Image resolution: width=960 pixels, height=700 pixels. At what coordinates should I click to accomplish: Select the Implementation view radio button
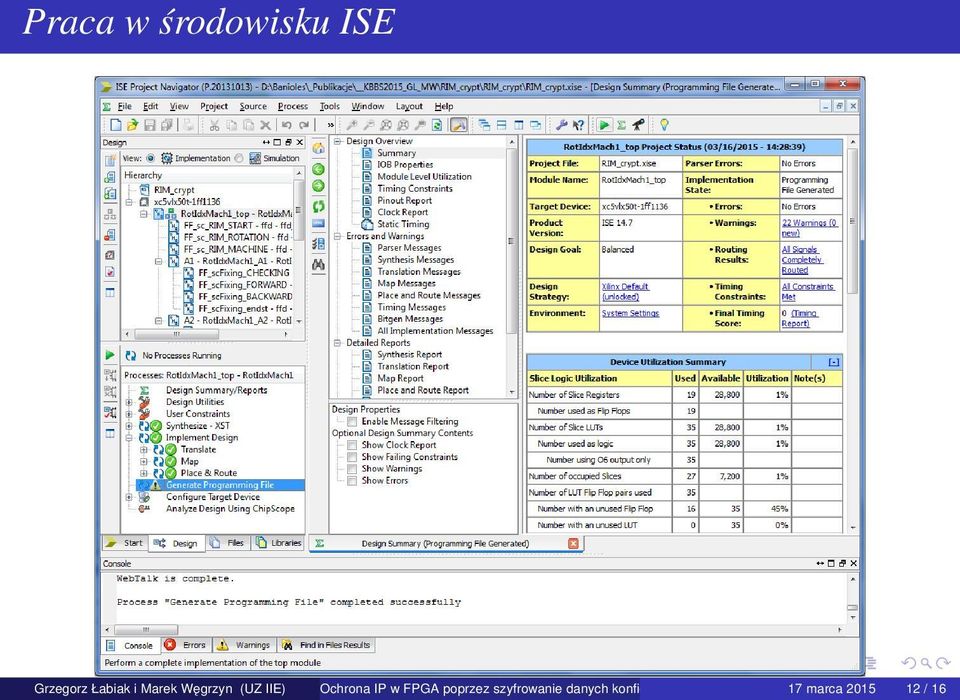(x=150, y=158)
